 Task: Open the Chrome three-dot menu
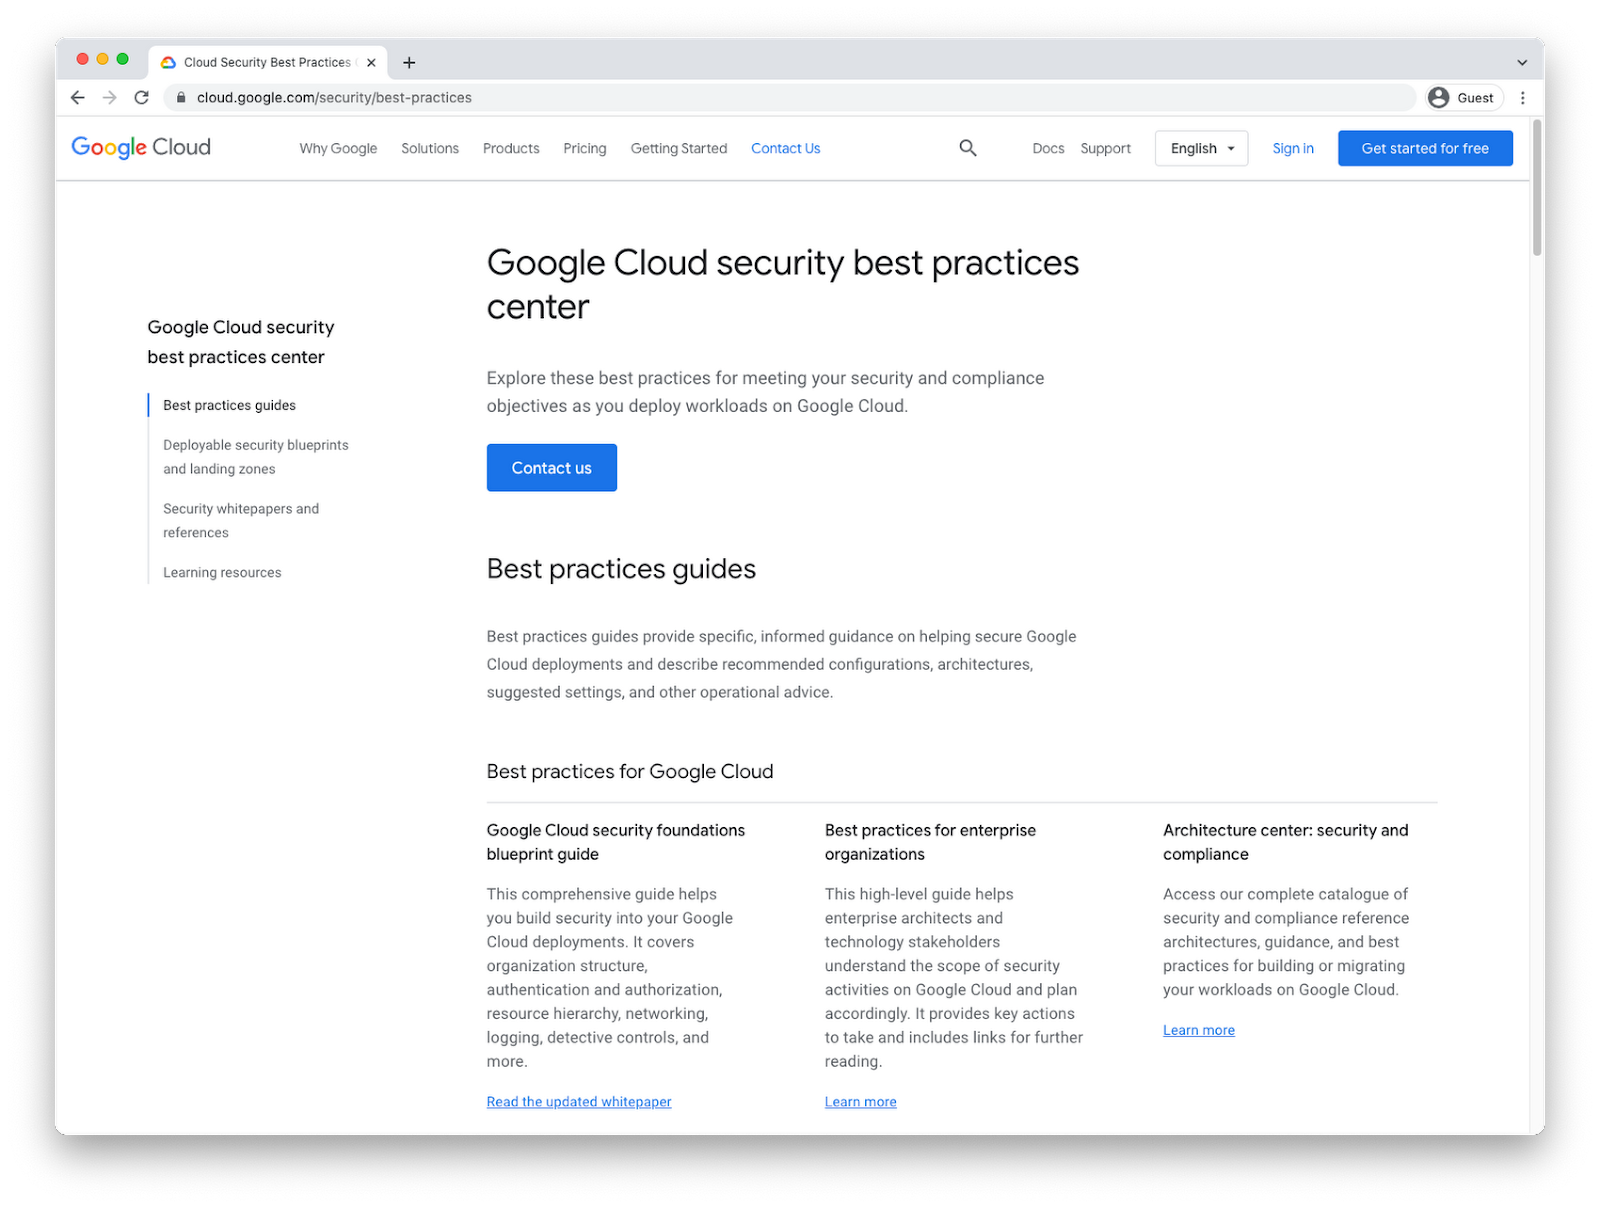[1522, 97]
